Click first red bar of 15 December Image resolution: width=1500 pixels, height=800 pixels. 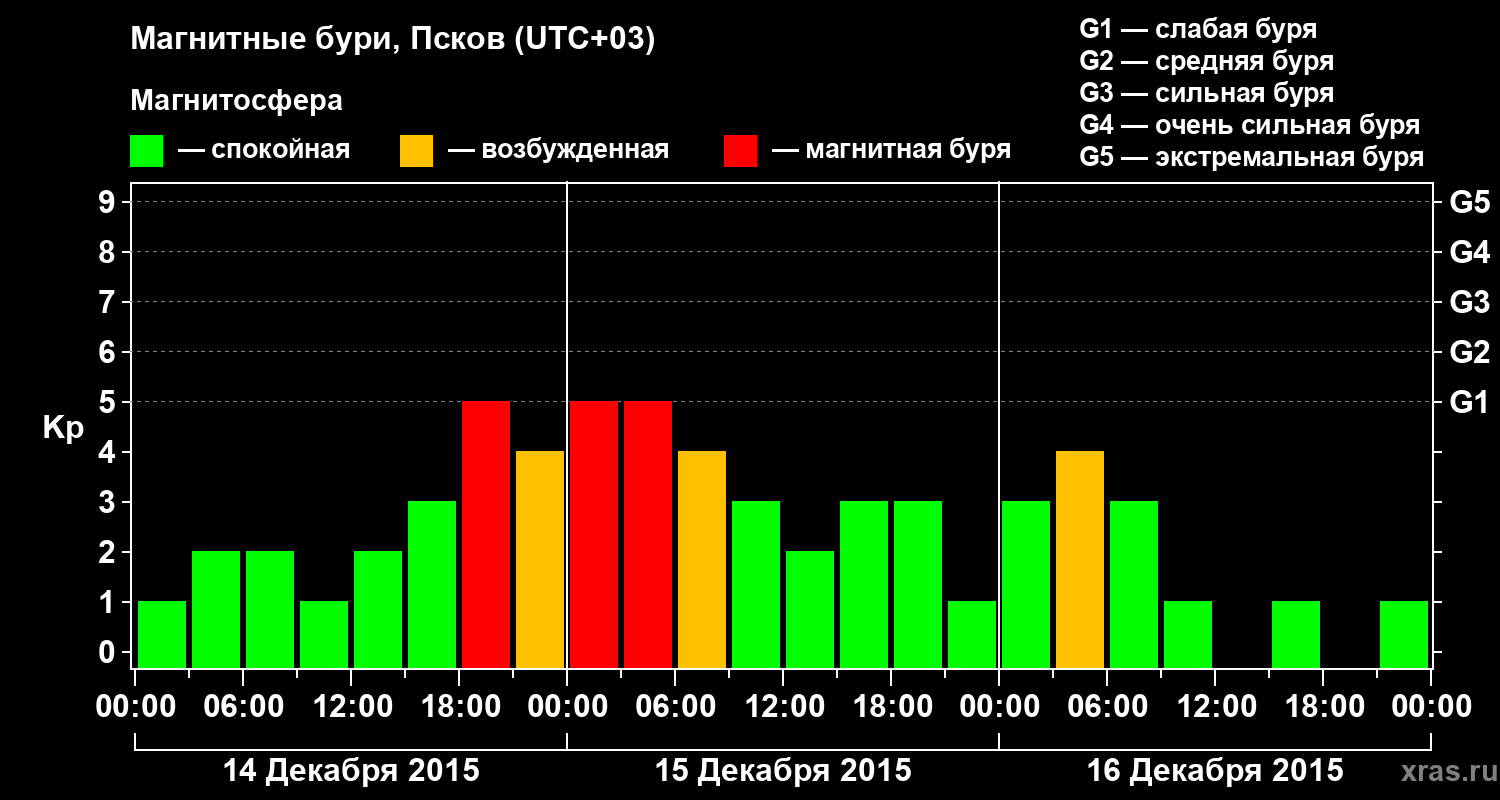click(594, 534)
